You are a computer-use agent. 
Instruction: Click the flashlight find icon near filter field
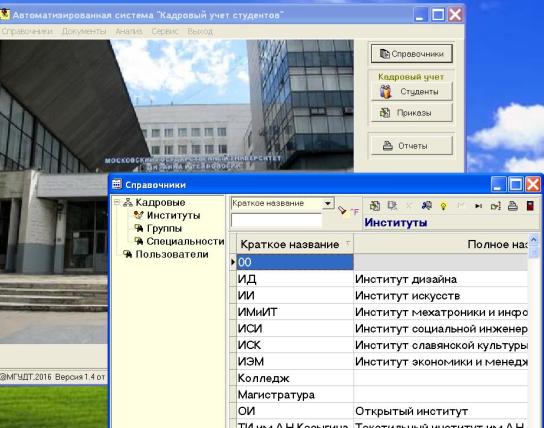pyautogui.click(x=342, y=210)
